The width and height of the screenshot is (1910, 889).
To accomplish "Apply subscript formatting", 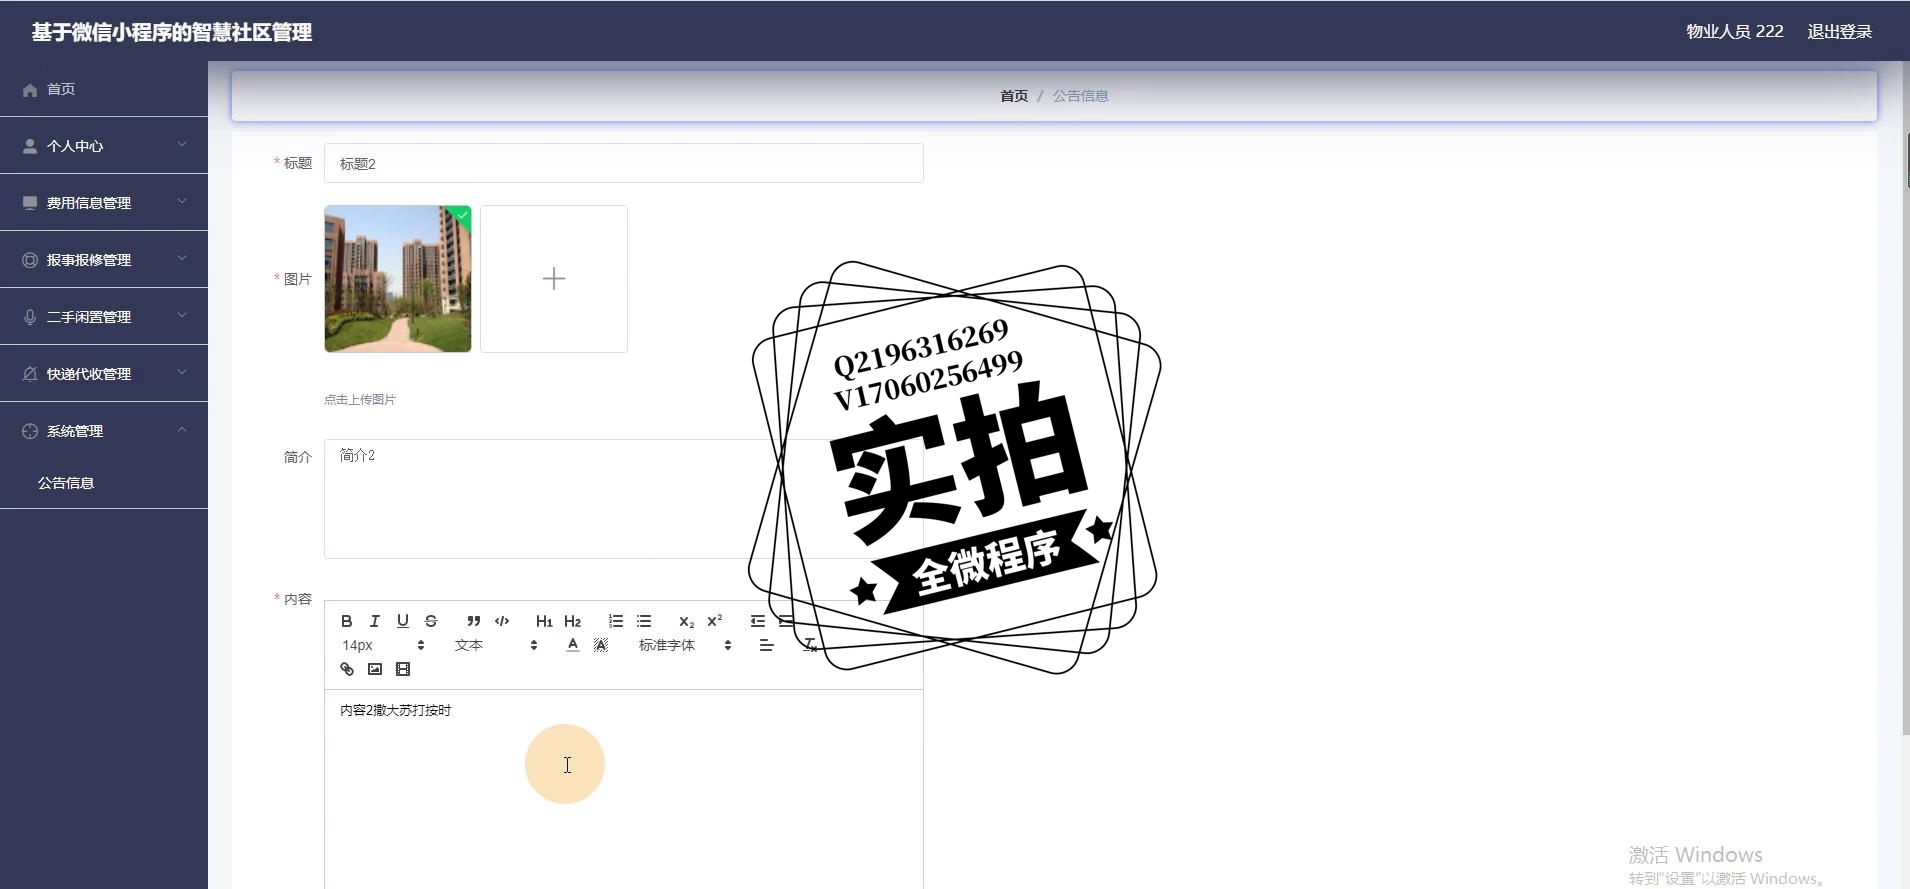I will (686, 621).
